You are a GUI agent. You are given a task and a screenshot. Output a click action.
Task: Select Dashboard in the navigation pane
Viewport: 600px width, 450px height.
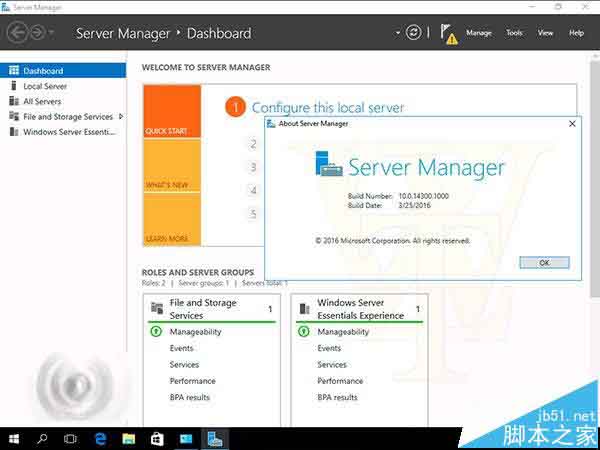(x=63, y=71)
